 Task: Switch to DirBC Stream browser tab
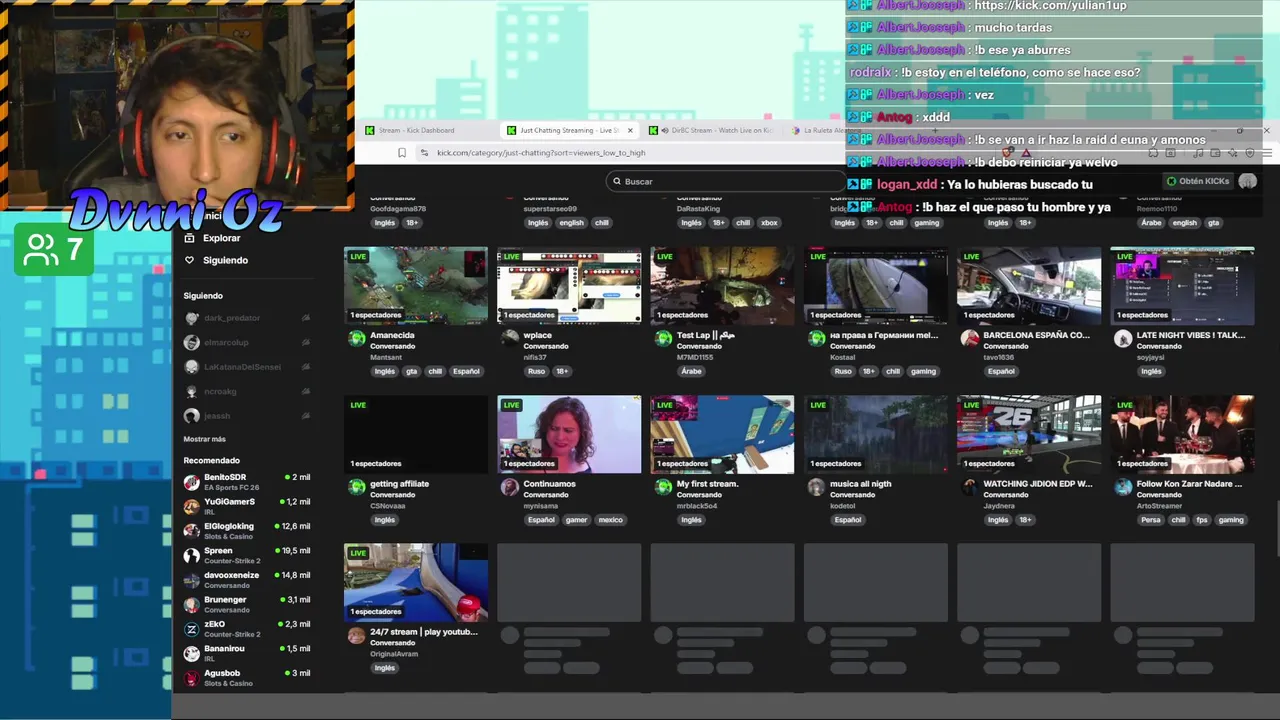tap(710, 130)
